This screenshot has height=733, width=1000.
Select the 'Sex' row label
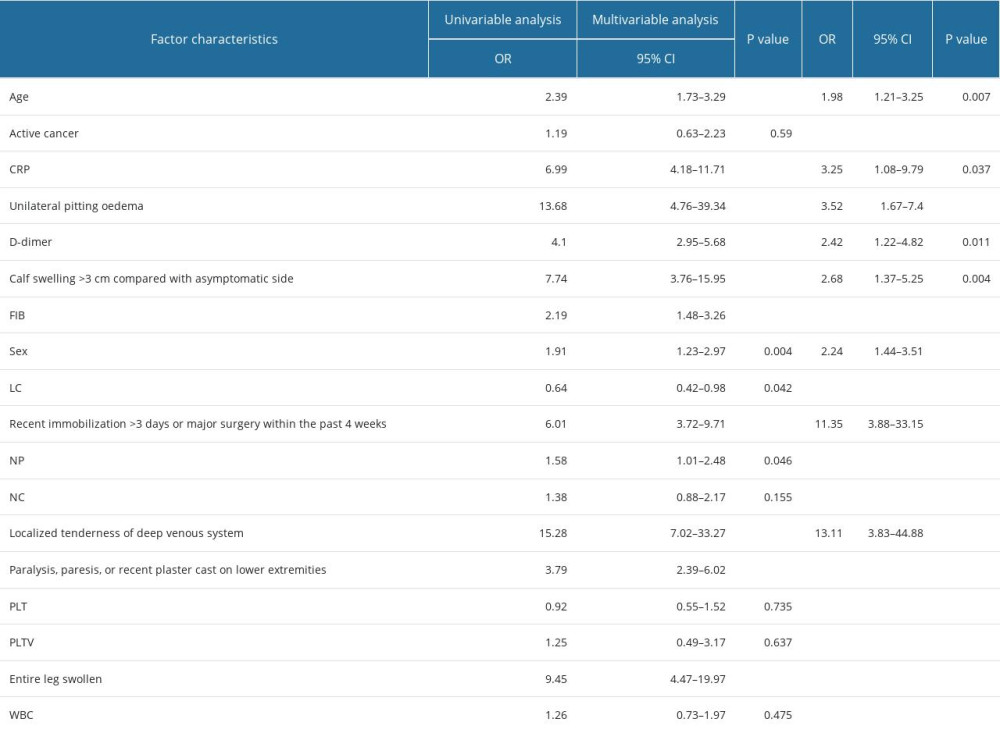(x=18, y=351)
